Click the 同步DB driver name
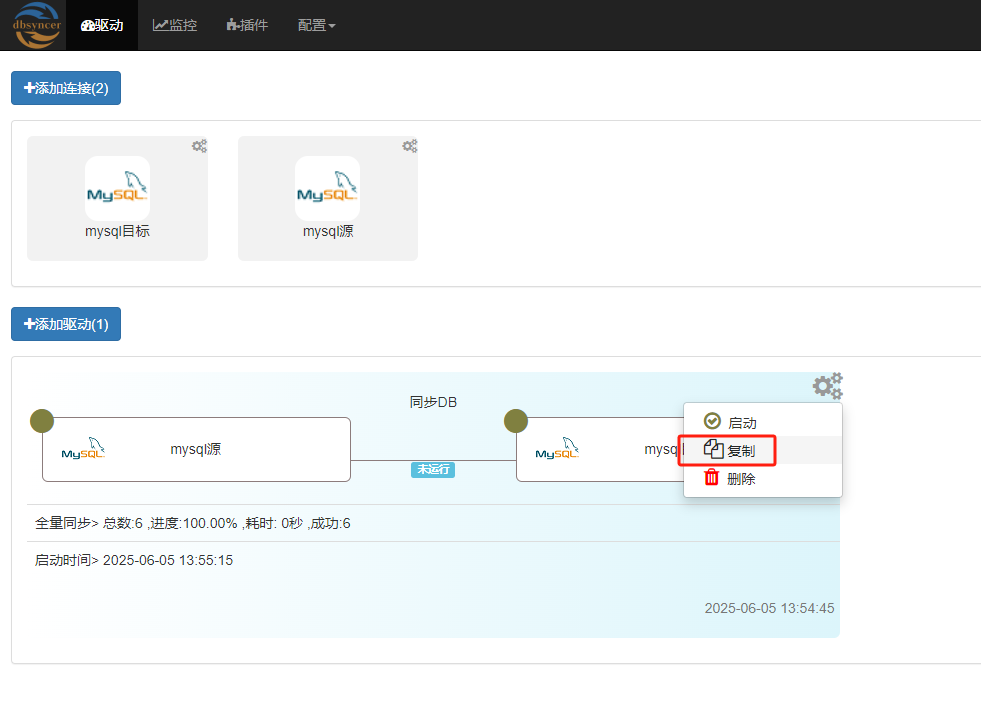981x708 pixels. (x=433, y=402)
